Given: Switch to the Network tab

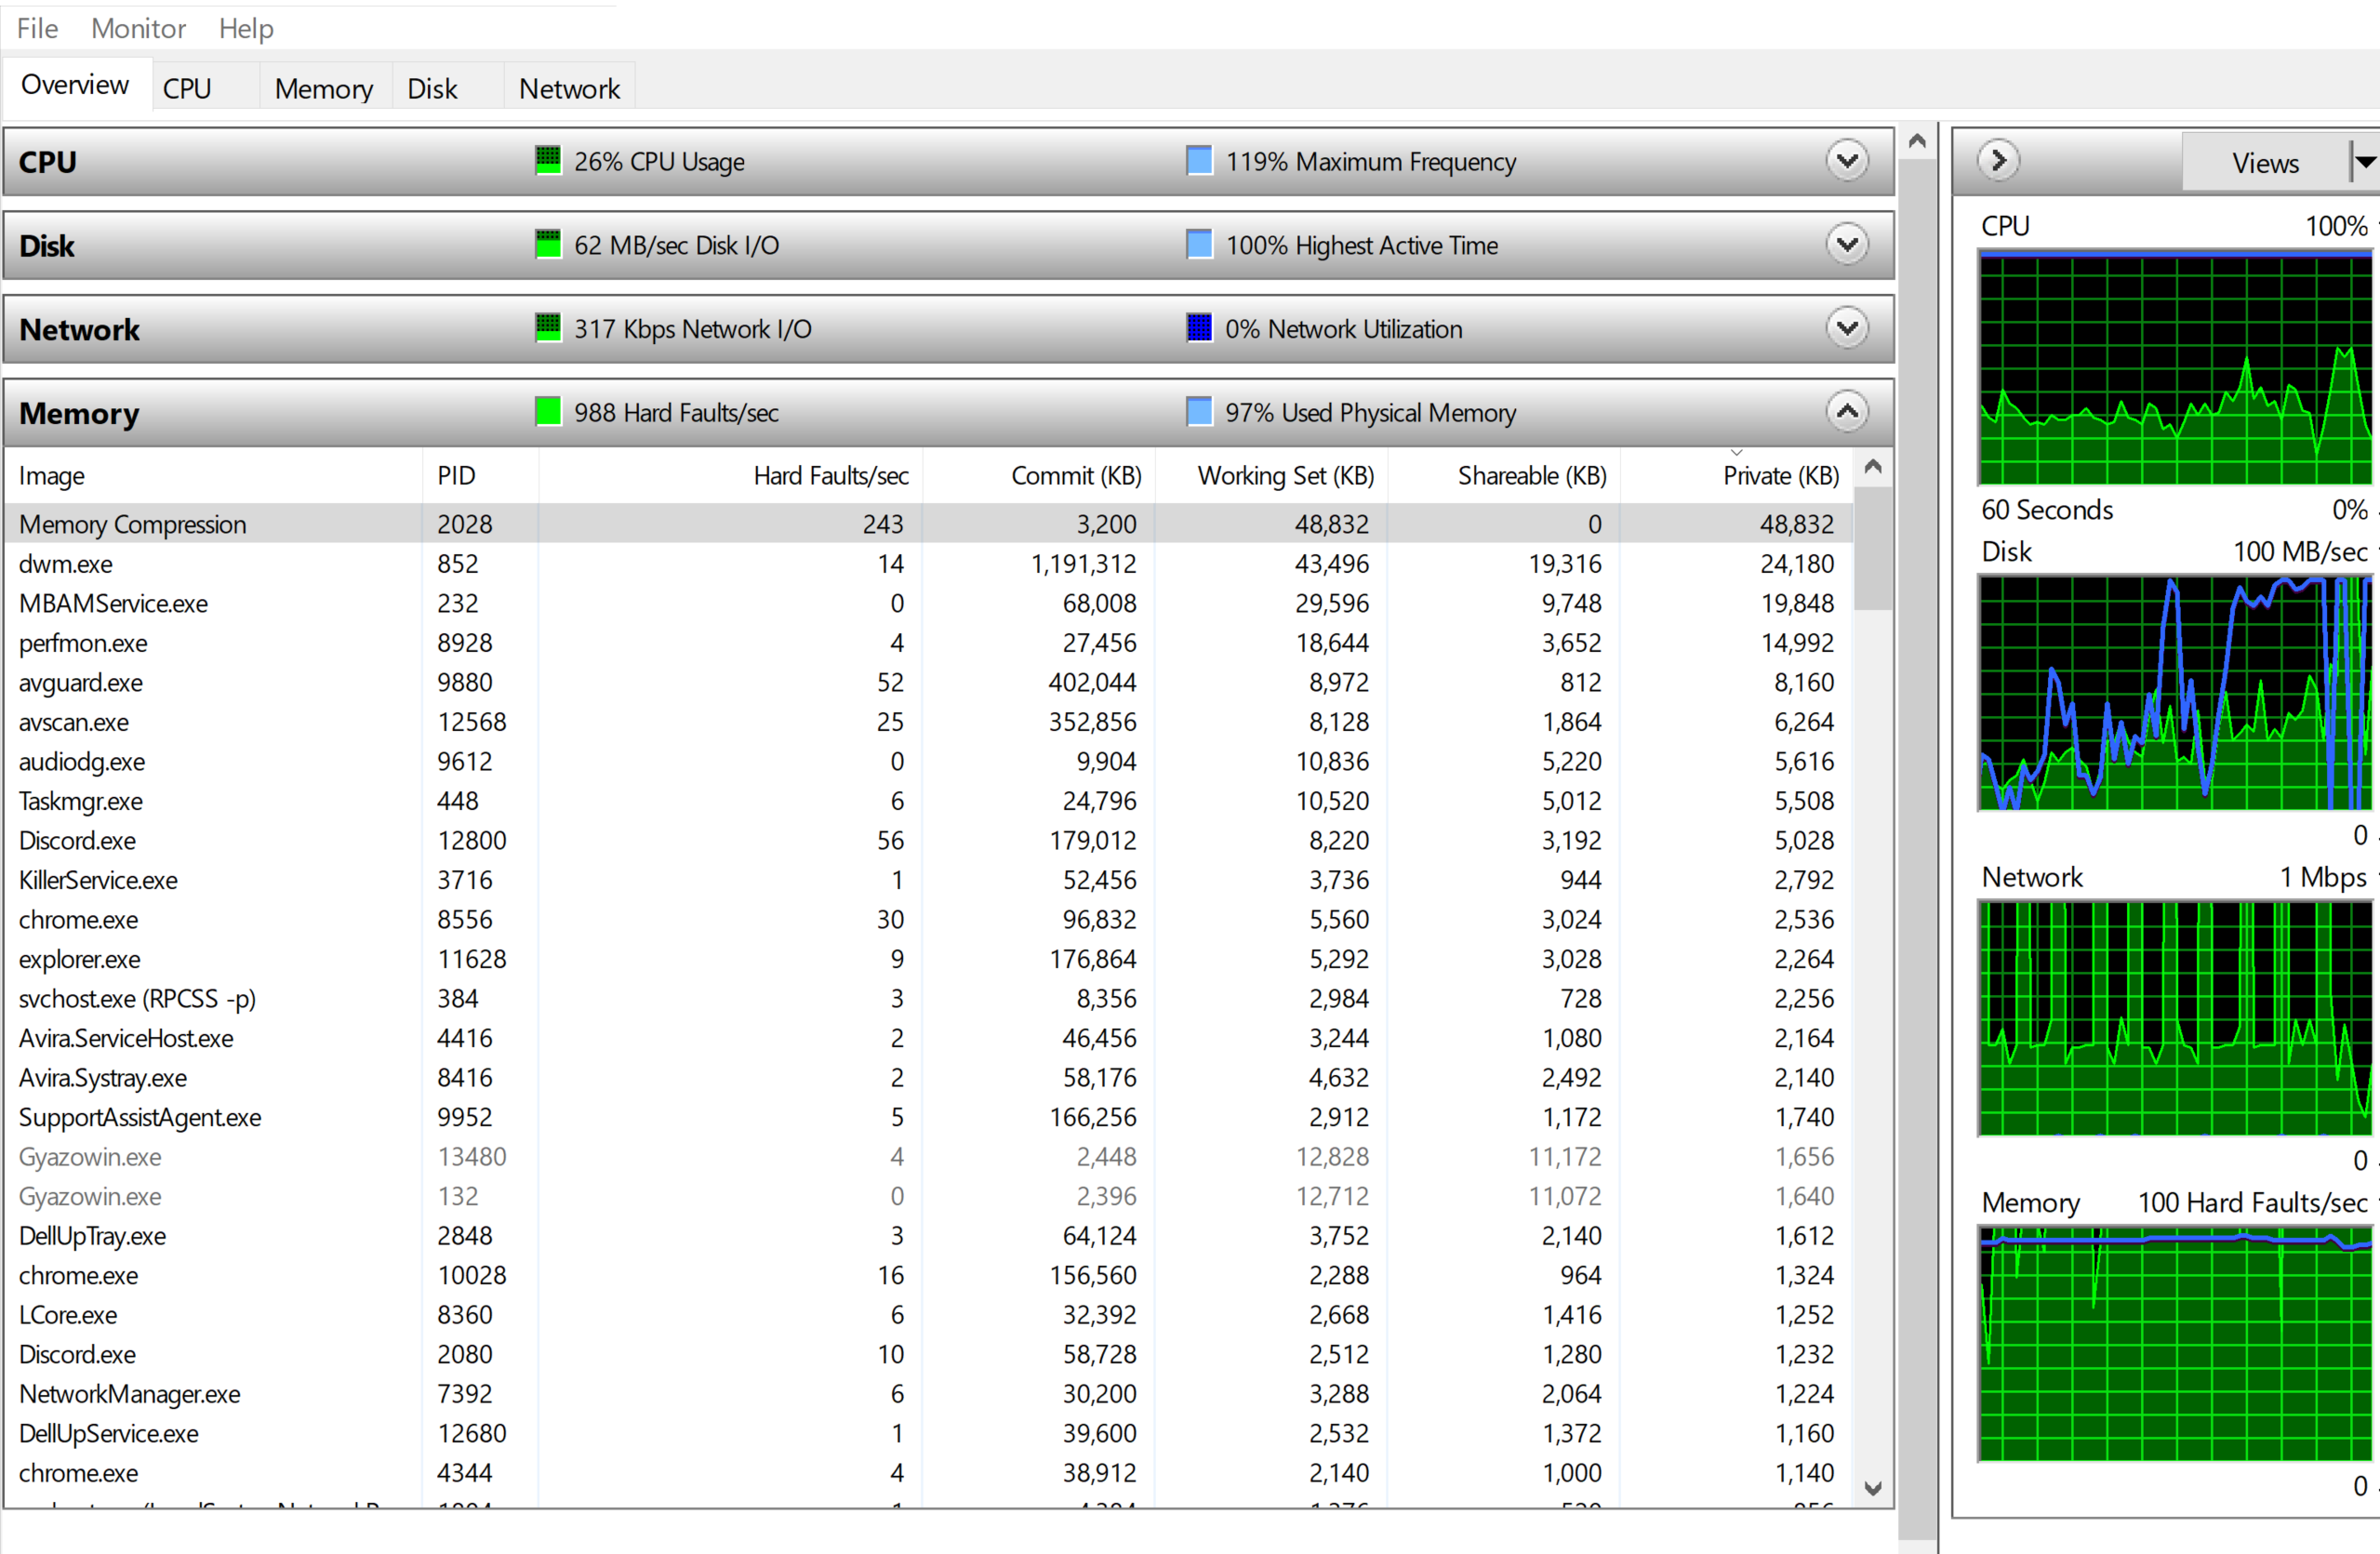Looking at the screenshot, I should 569,88.
